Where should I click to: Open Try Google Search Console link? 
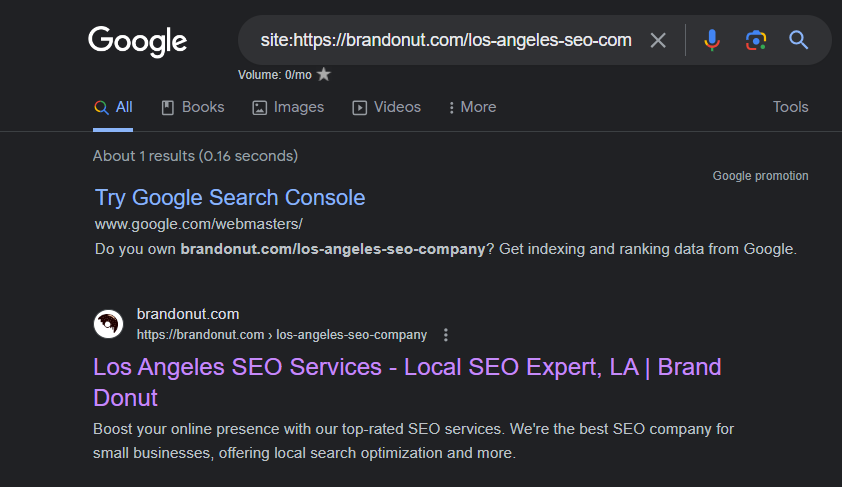click(x=230, y=197)
